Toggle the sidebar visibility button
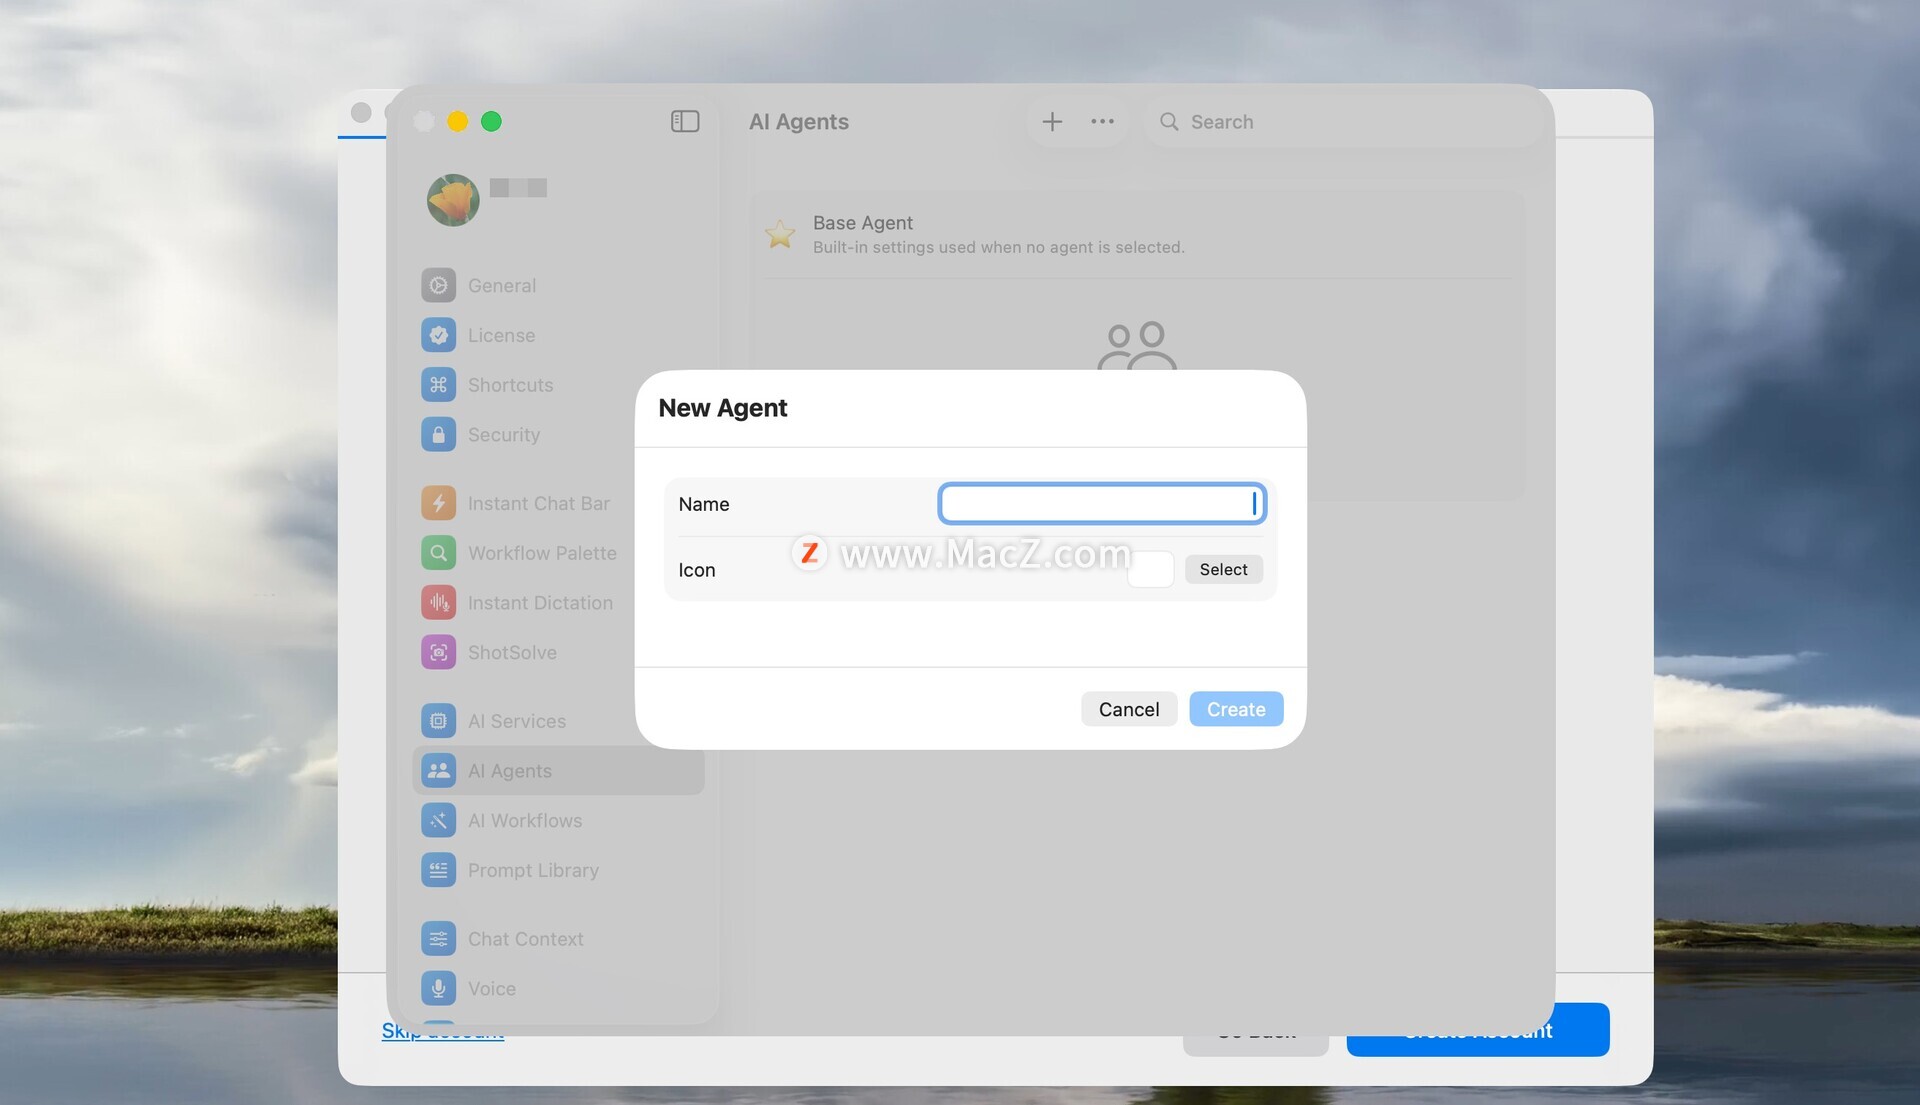Viewport: 1920px width, 1105px height. 685,122
